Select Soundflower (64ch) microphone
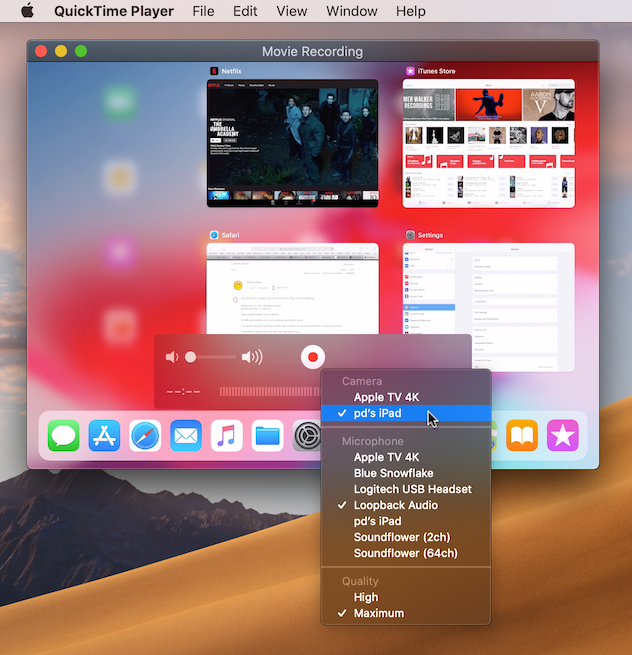This screenshot has height=655, width=632. coord(406,553)
